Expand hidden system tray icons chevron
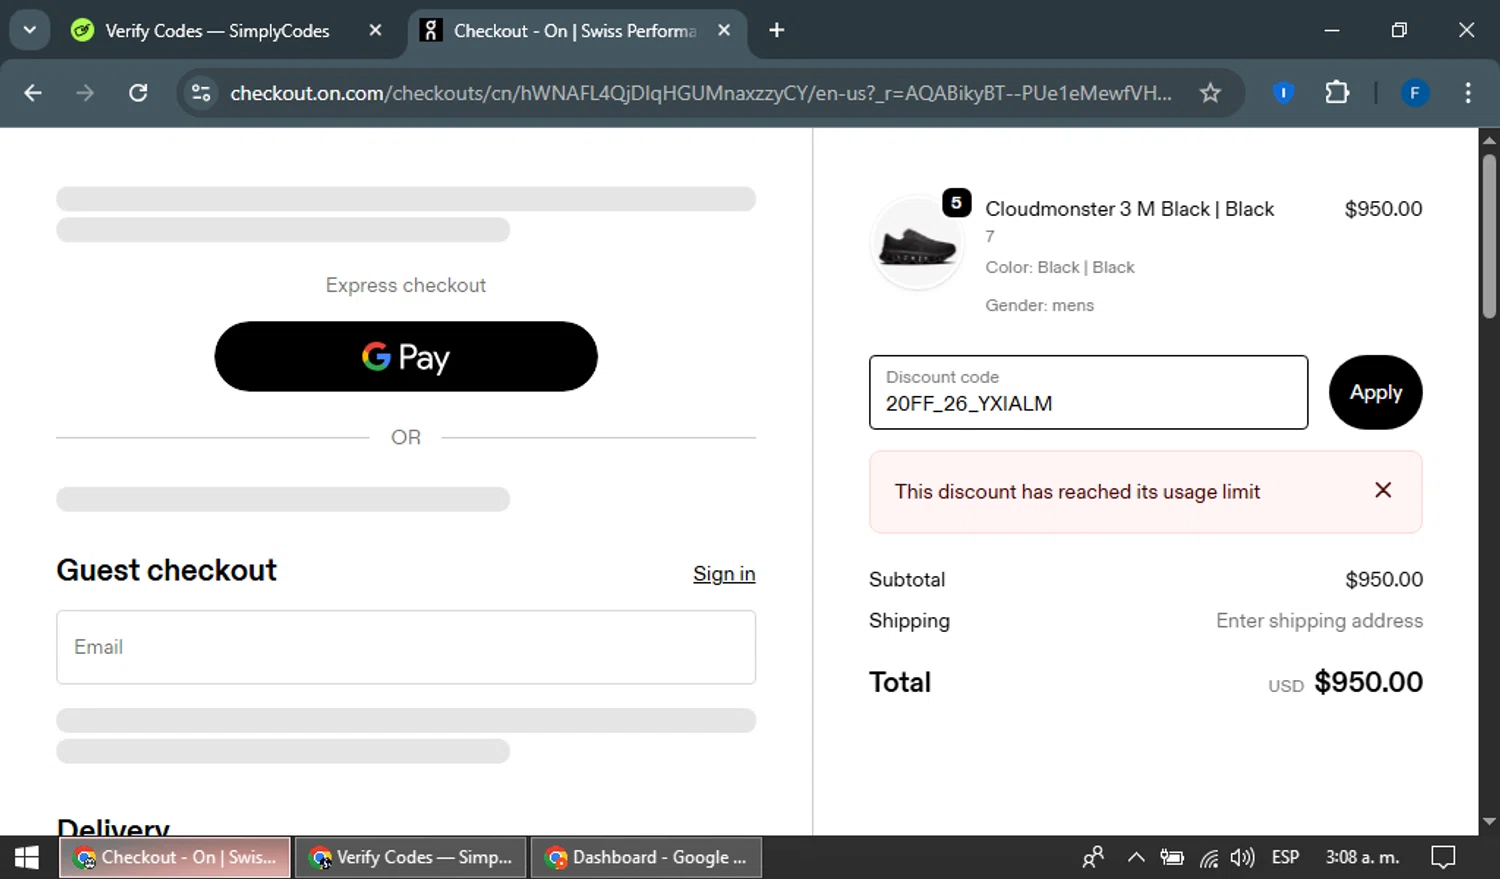 coord(1135,857)
